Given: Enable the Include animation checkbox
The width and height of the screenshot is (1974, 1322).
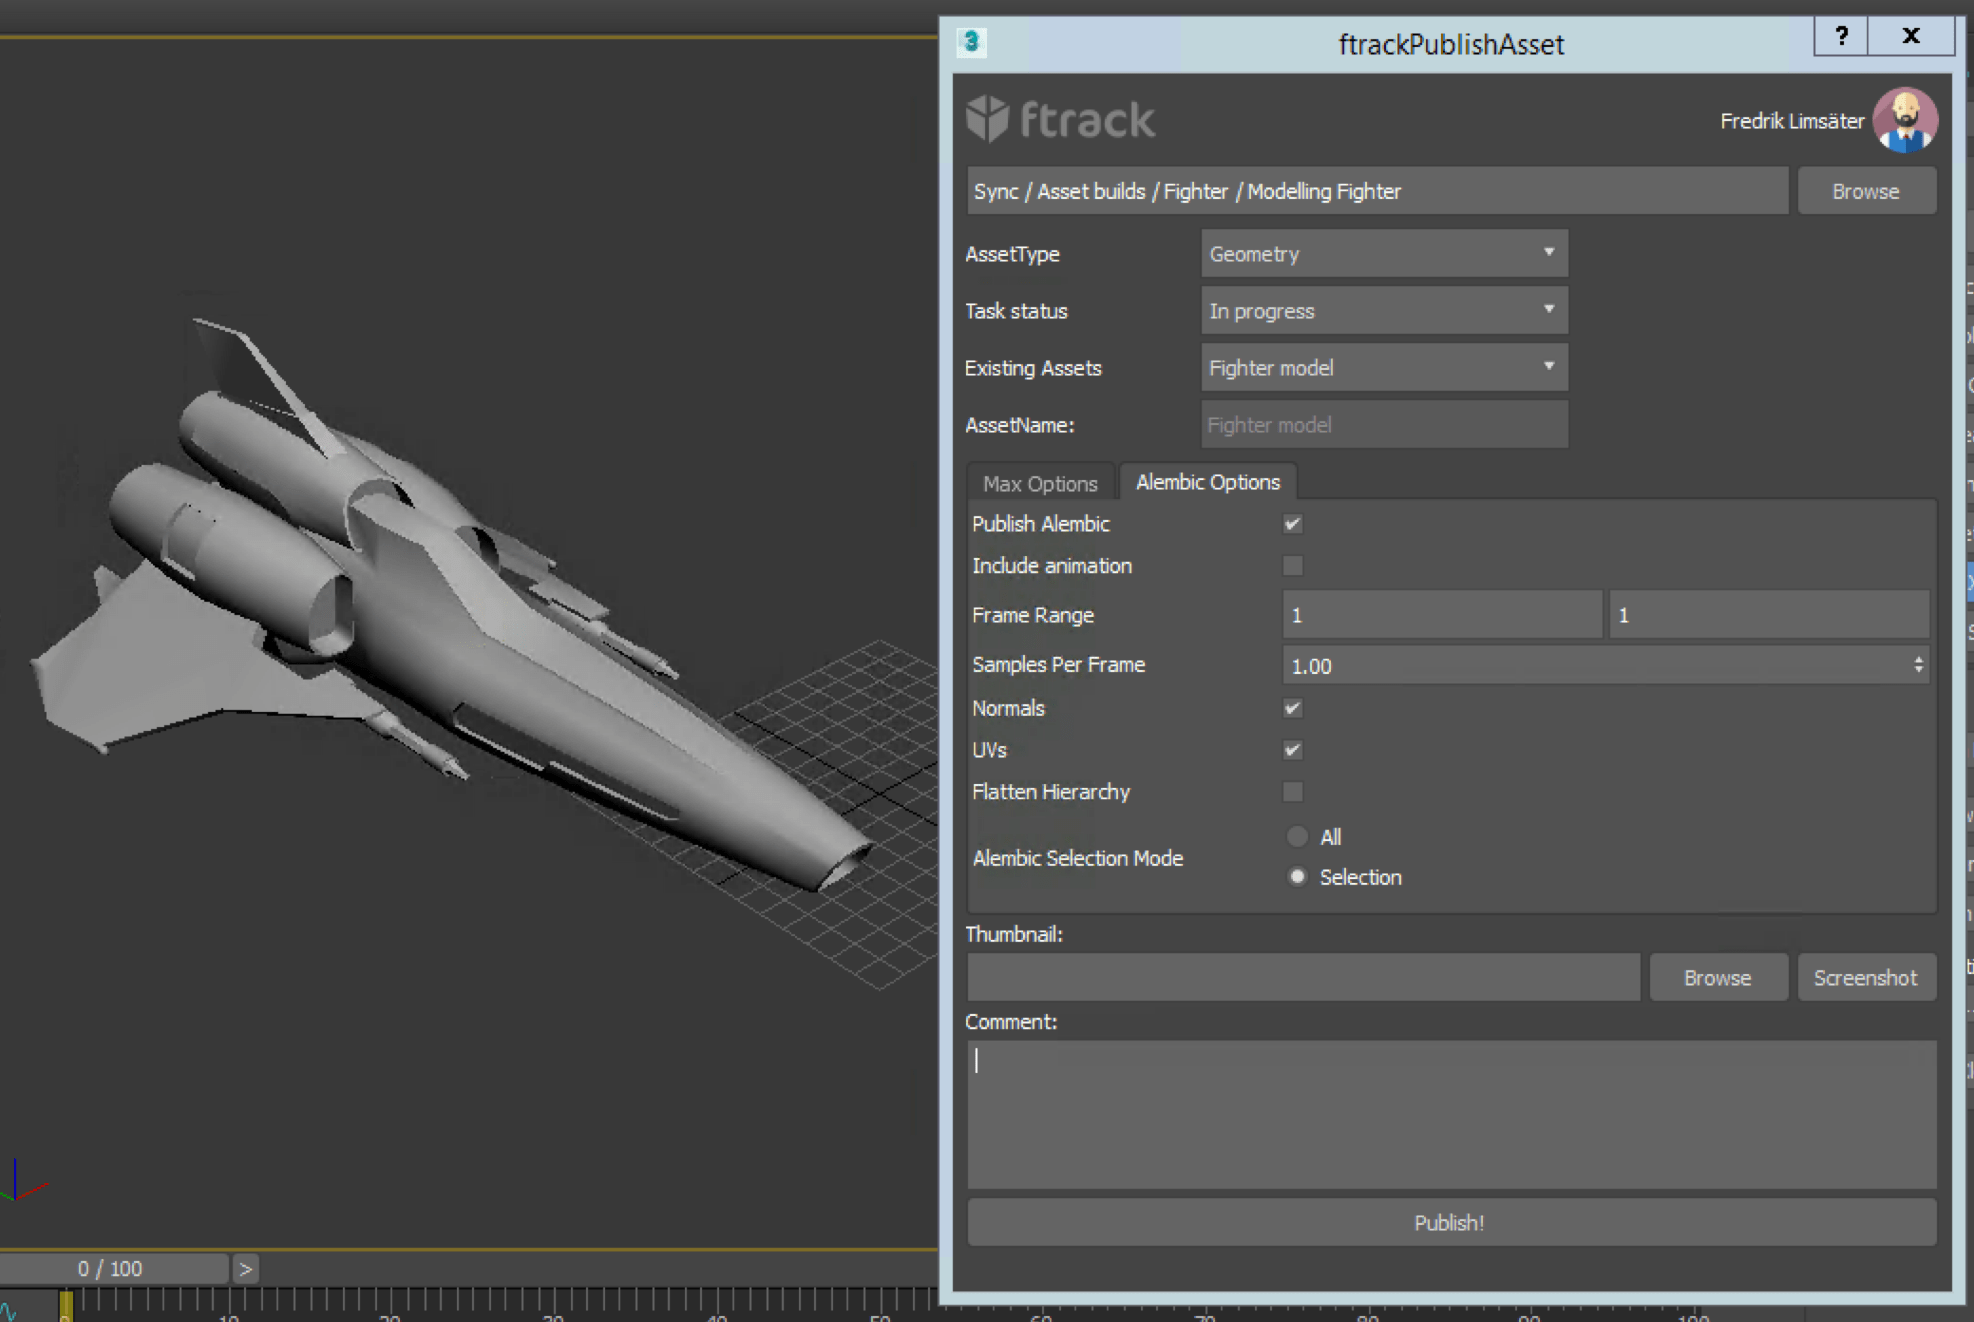Looking at the screenshot, I should [1293, 566].
